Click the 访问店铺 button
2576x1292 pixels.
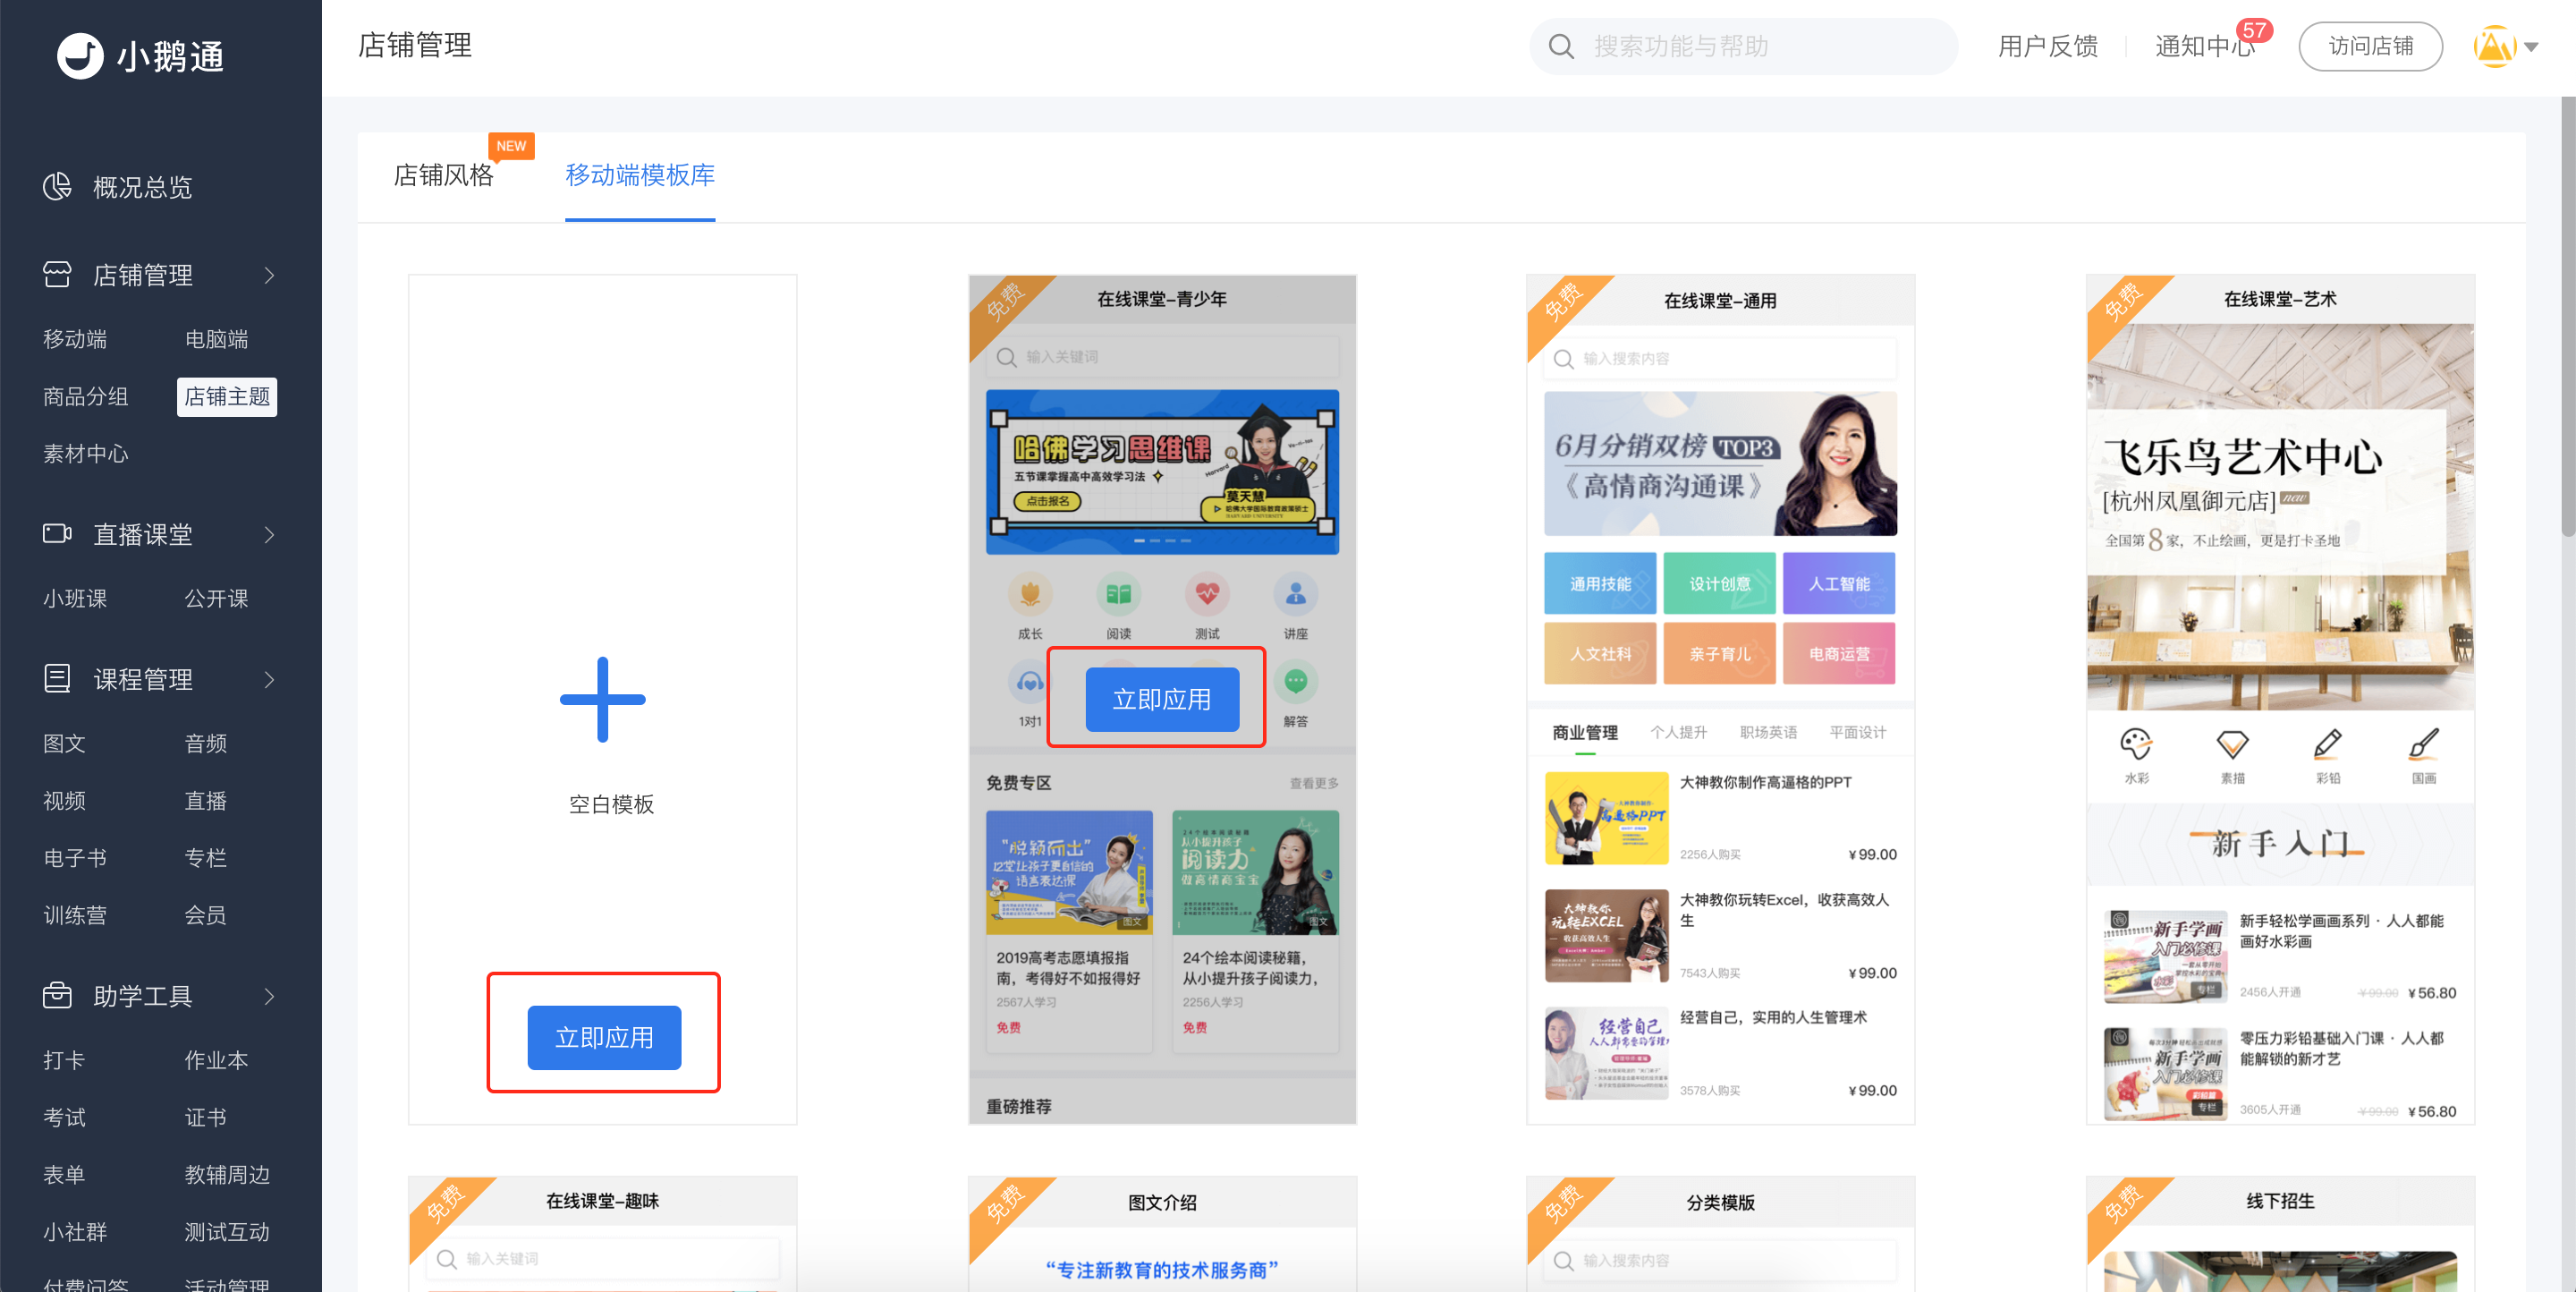[x=2370, y=46]
